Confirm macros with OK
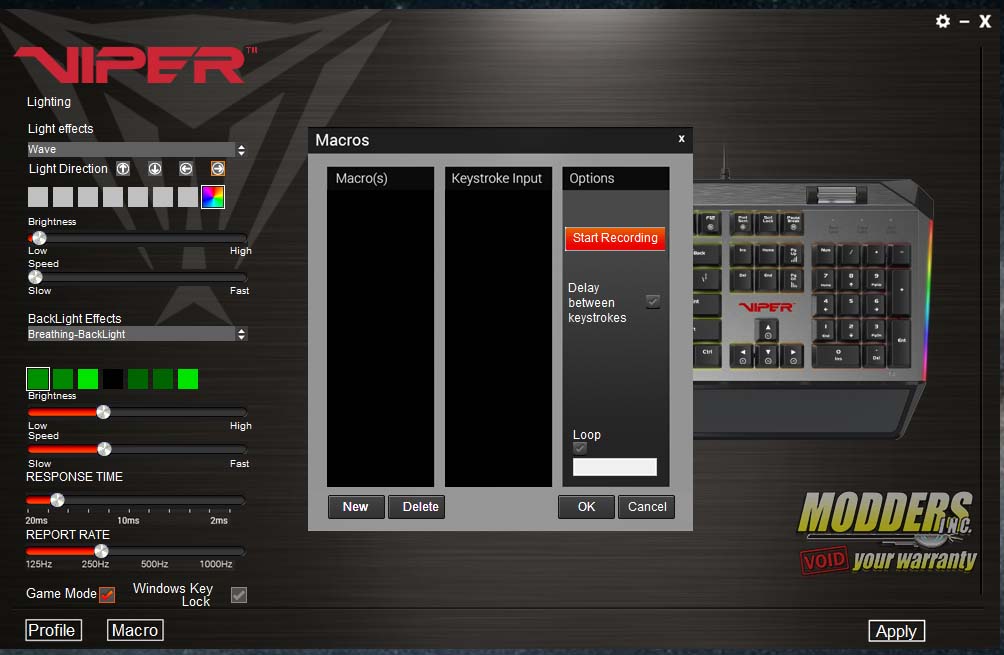1004x655 pixels. 586,507
